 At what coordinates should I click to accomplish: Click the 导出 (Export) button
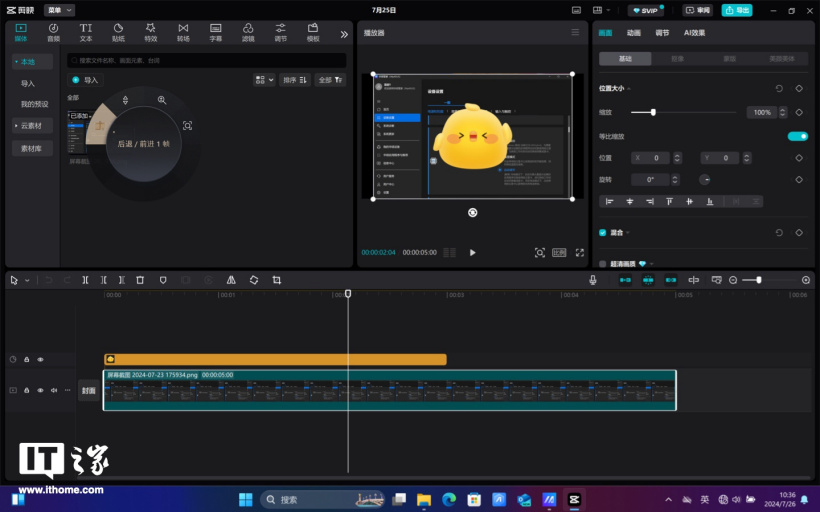(737, 10)
